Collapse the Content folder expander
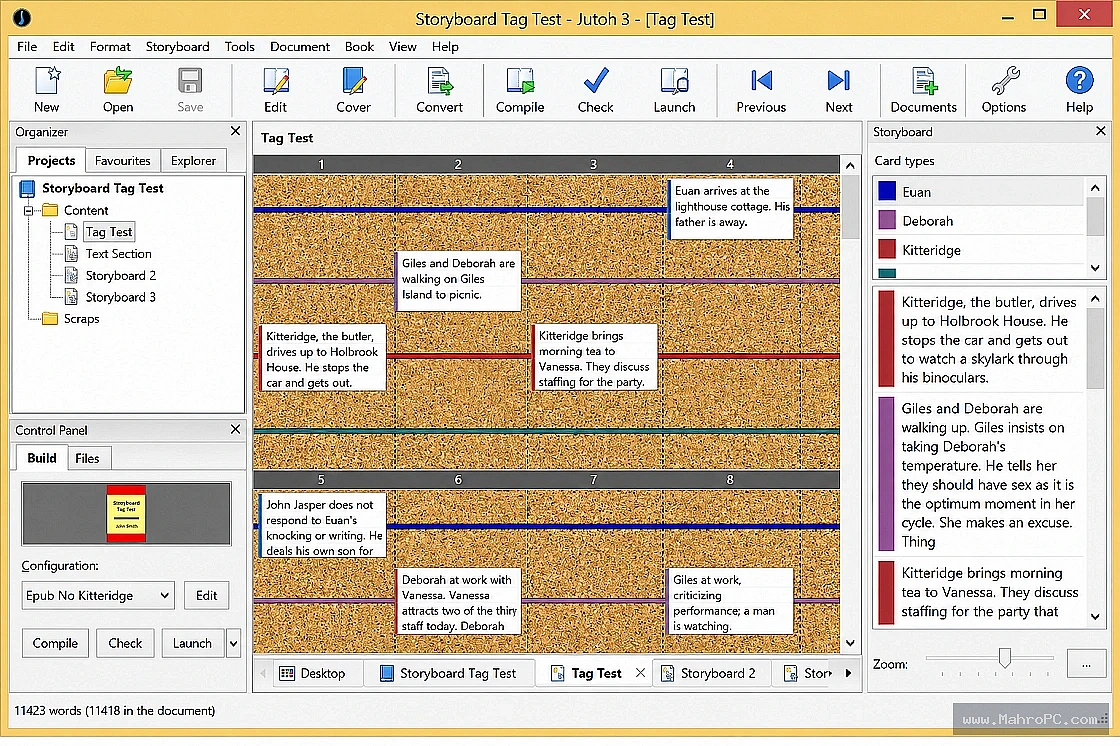Image resolution: width=1120 pixels, height=746 pixels. click(x=29, y=211)
